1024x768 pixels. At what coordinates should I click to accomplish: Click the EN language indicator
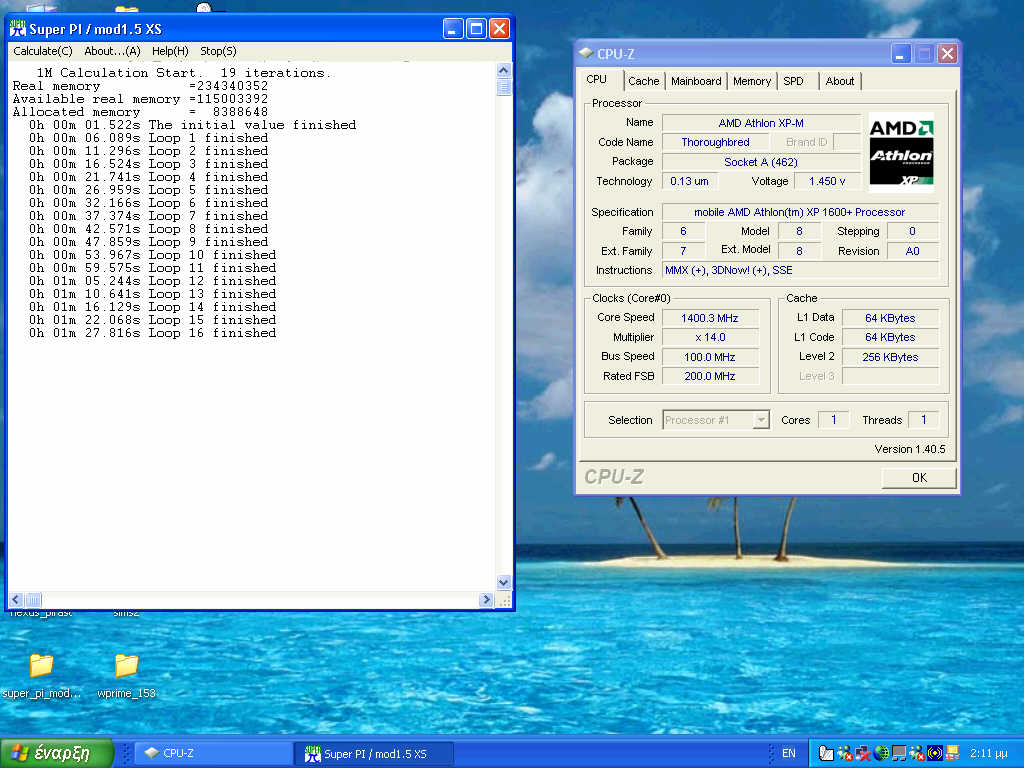coord(788,753)
